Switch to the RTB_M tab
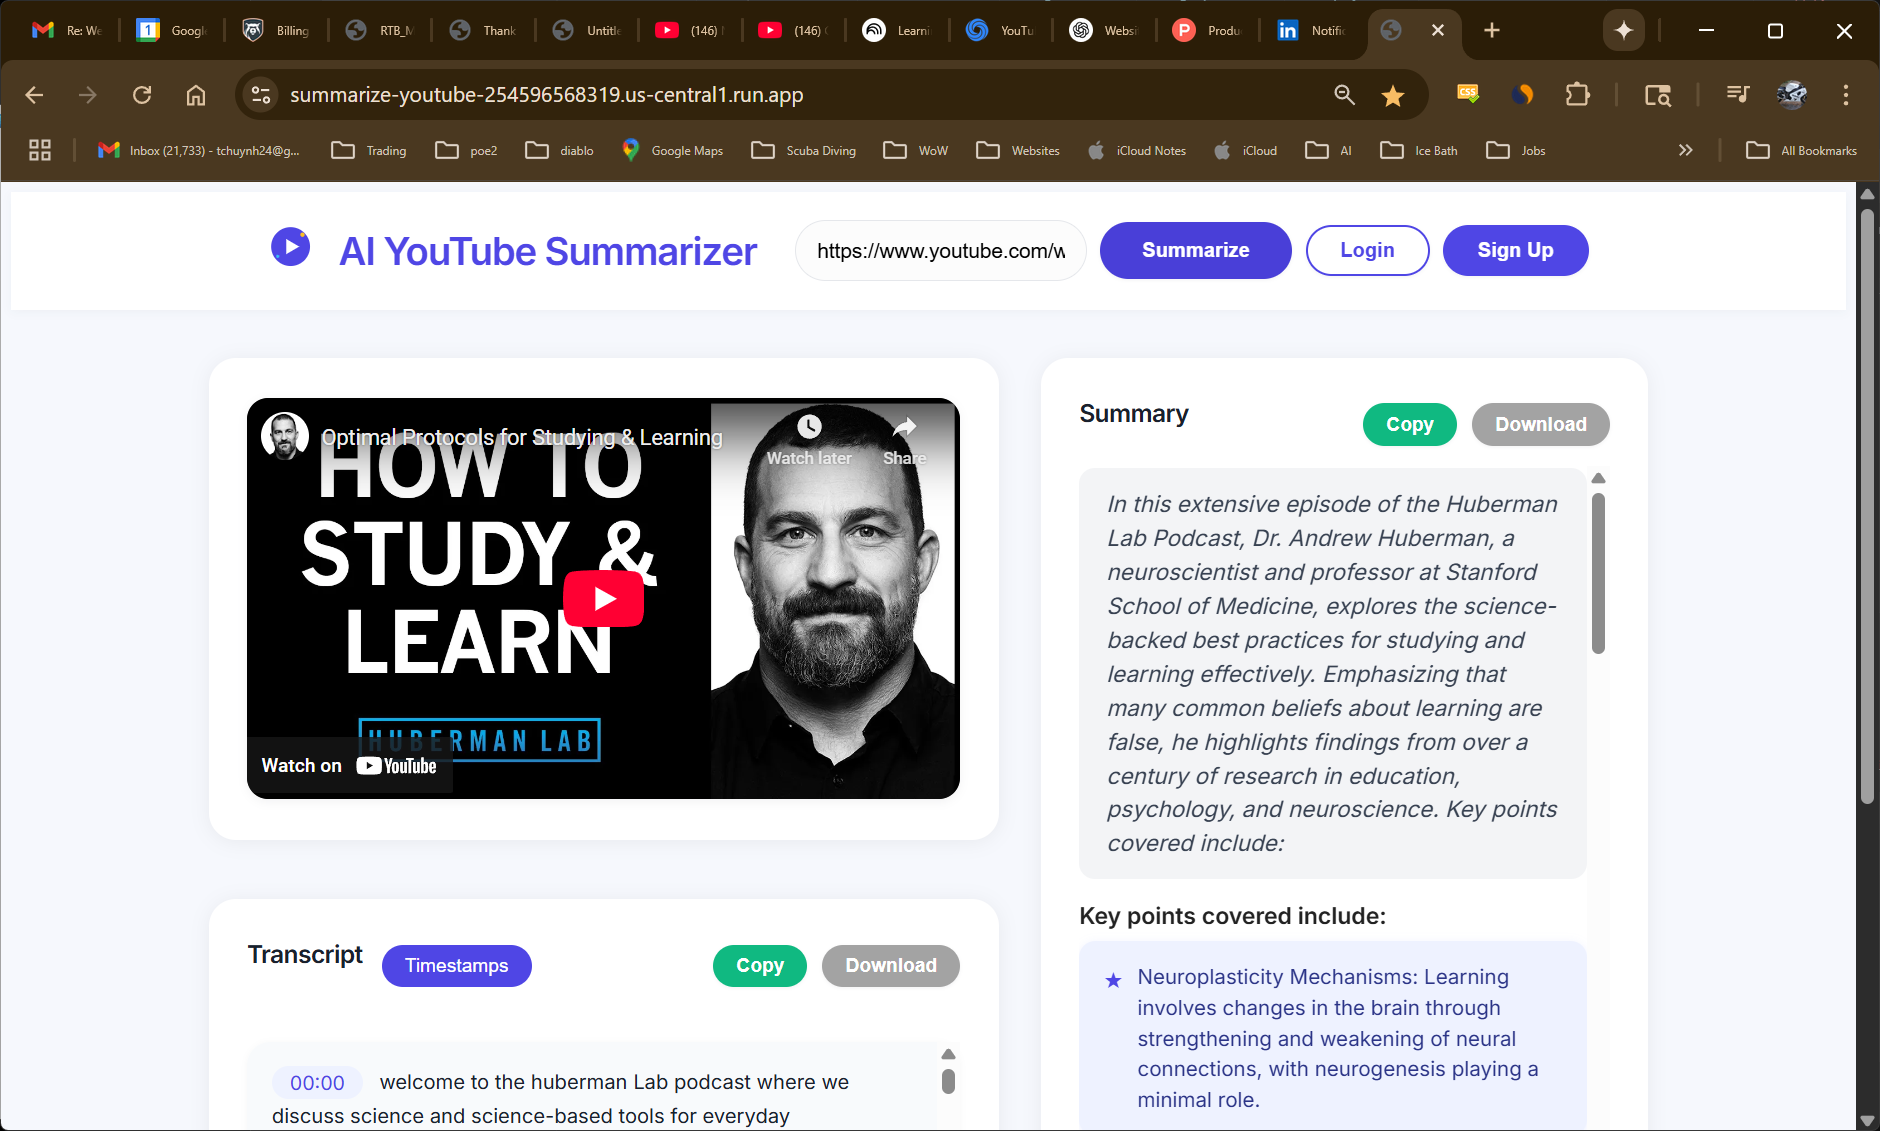The width and height of the screenshot is (1880, 1131). tap(379, 30)
